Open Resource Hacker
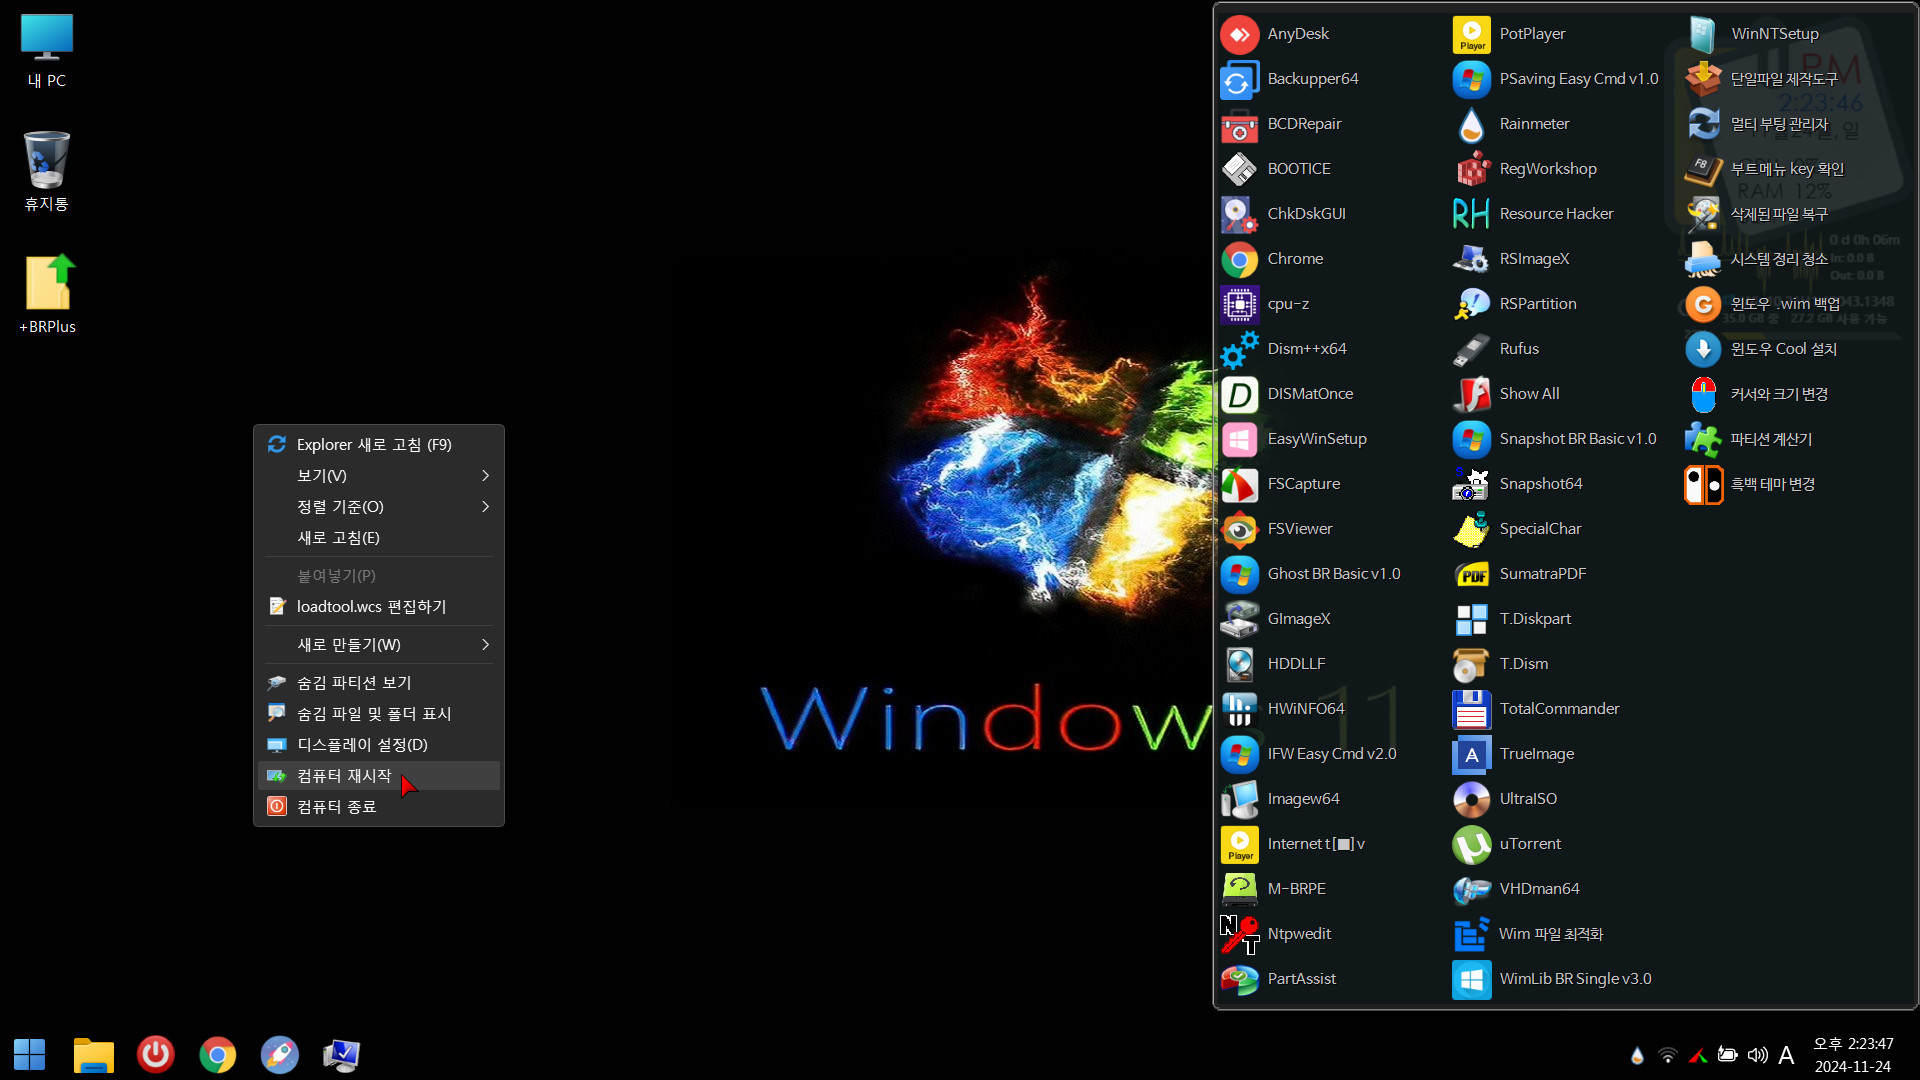The height and width of the screenshot is (1080, 1920). (1533, 214)
